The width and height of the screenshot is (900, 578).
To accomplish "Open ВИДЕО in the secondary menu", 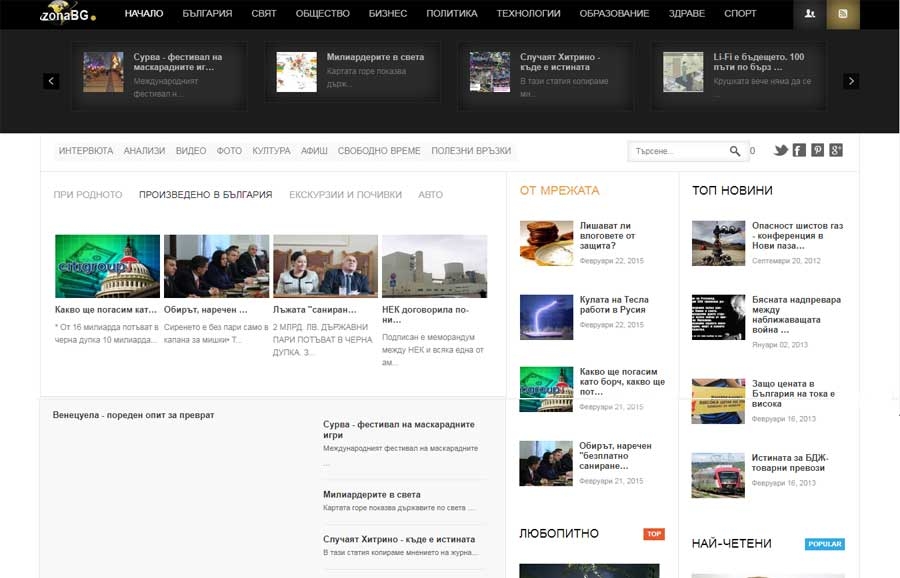I will pyautogui.click(x=191, y=151).
